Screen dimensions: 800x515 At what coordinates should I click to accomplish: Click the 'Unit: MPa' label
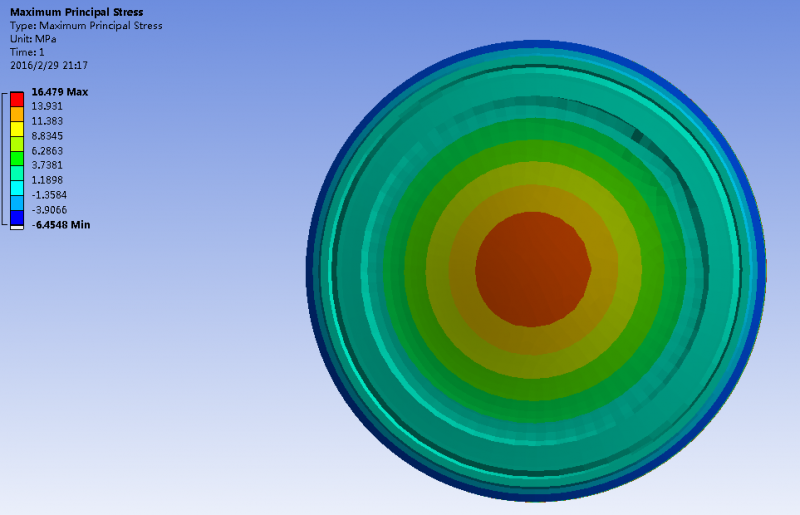pyautogui.click(x=33, y=39)
